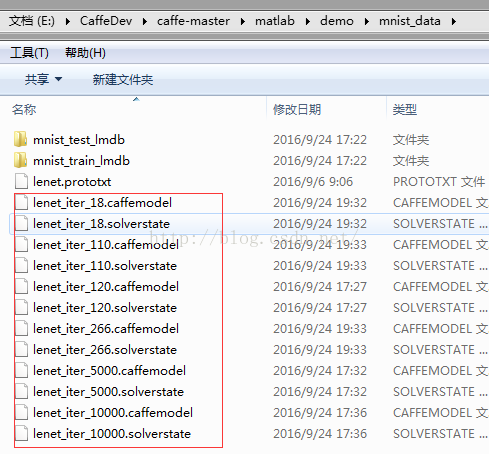Viewport: 489px width, 454px height.
Task: Select file name lenet_iter_10000.solverstate
Action: tap(112, 434)
